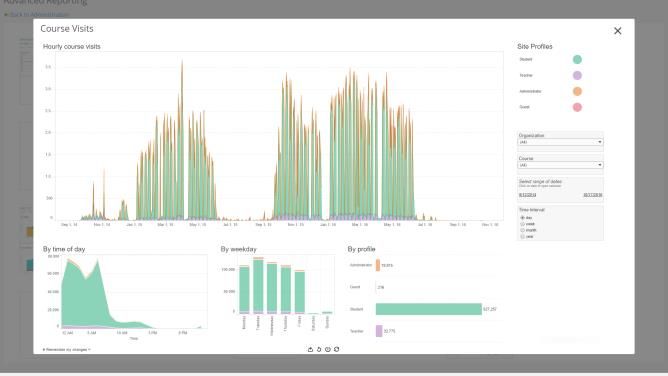Viewport: 668px width, 376px height.
Task: Close the Course Visits dialog
Action: coord(617,31)
